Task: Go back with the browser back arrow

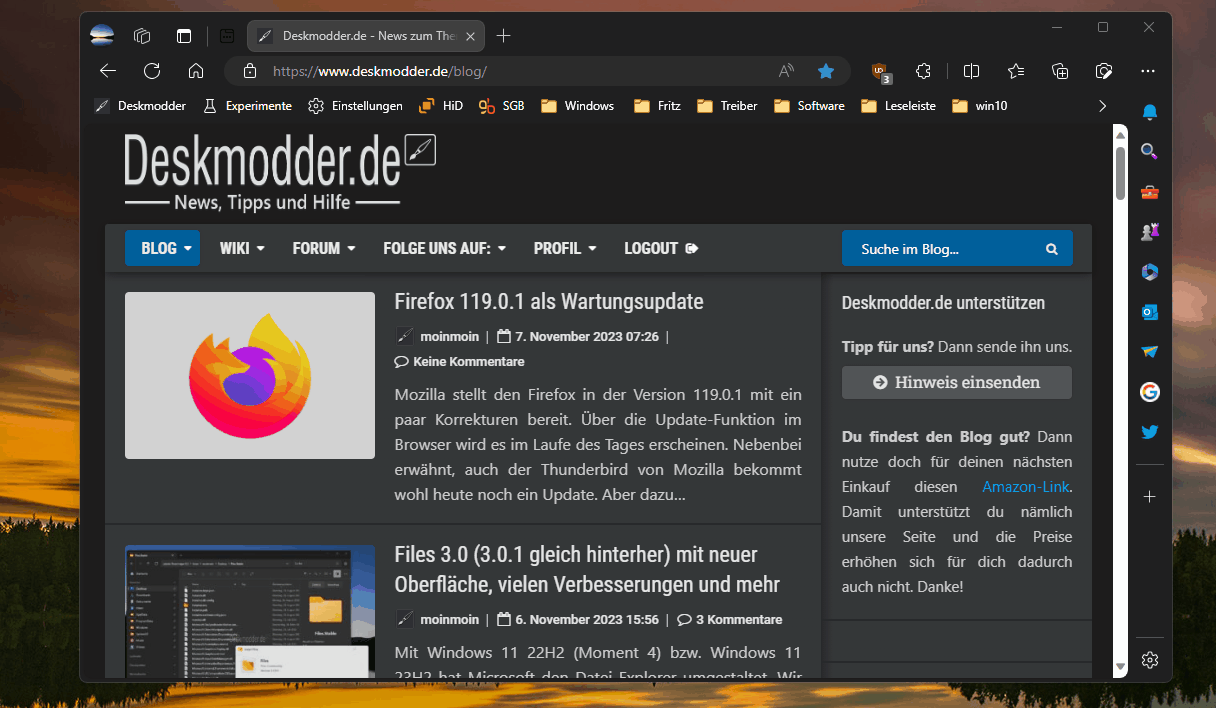Action: pyautogui.click(x=108, y=71)
